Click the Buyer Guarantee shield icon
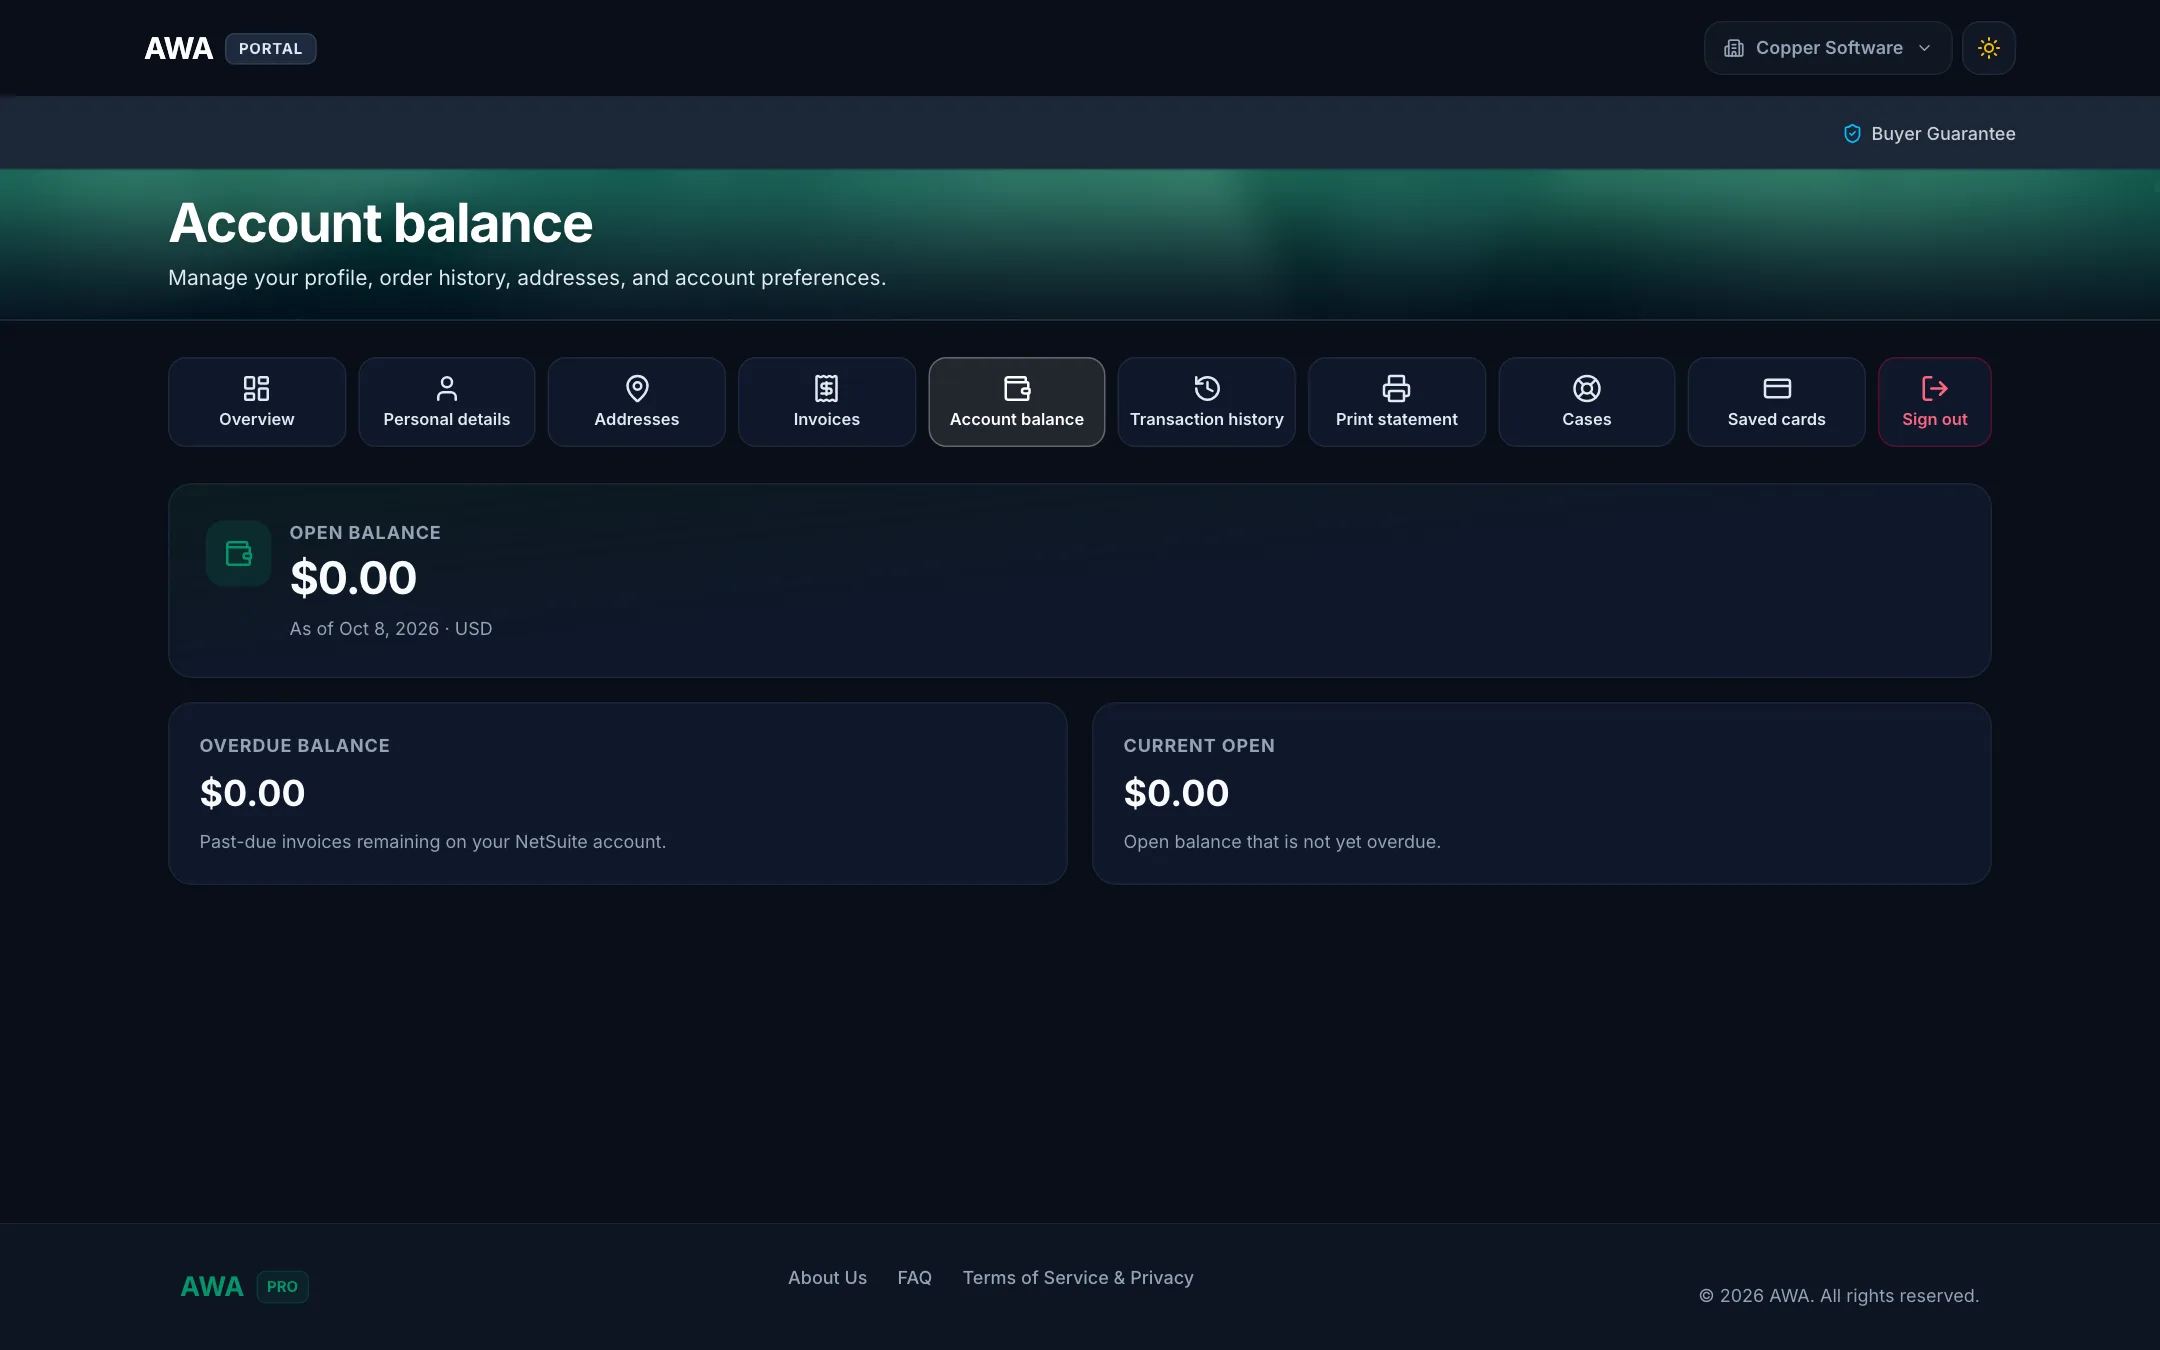 pyautogui.click(x=1853, y=134)
